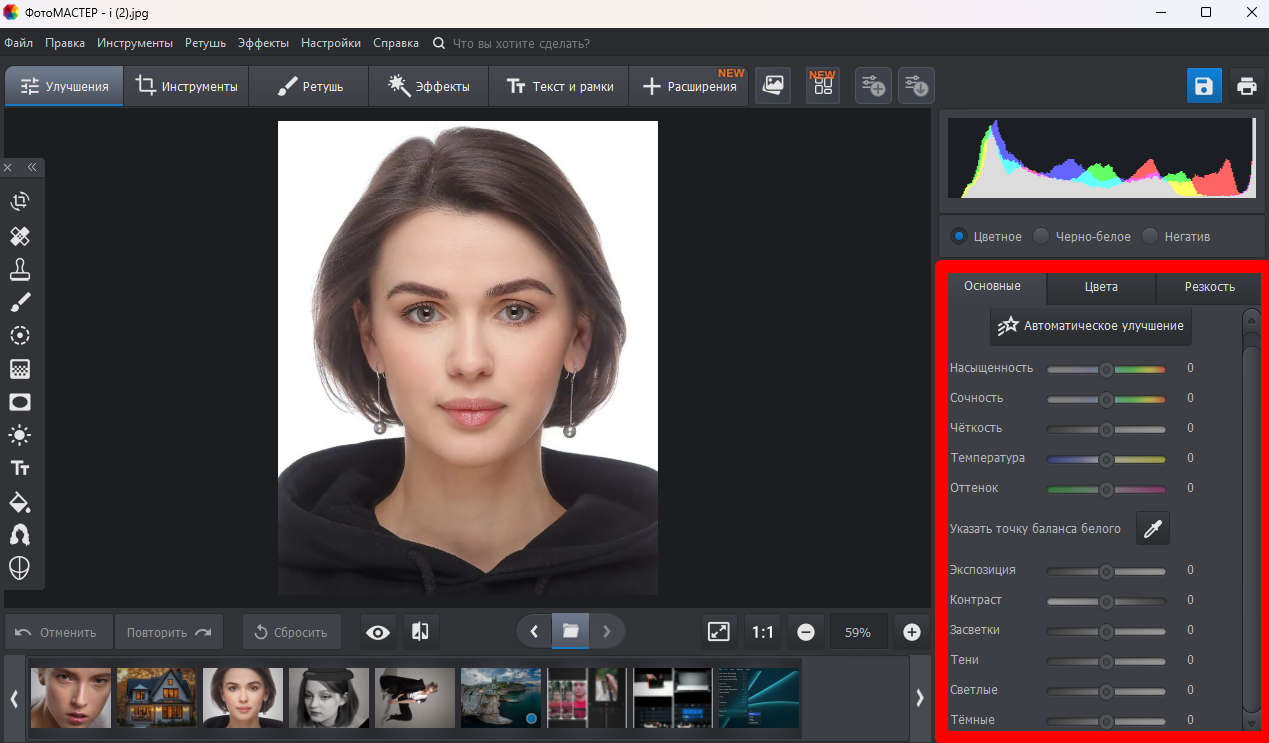1269x743 pixels.
Task: Click the Экспозиция slider handle
Action: [x=1106, y=571]
